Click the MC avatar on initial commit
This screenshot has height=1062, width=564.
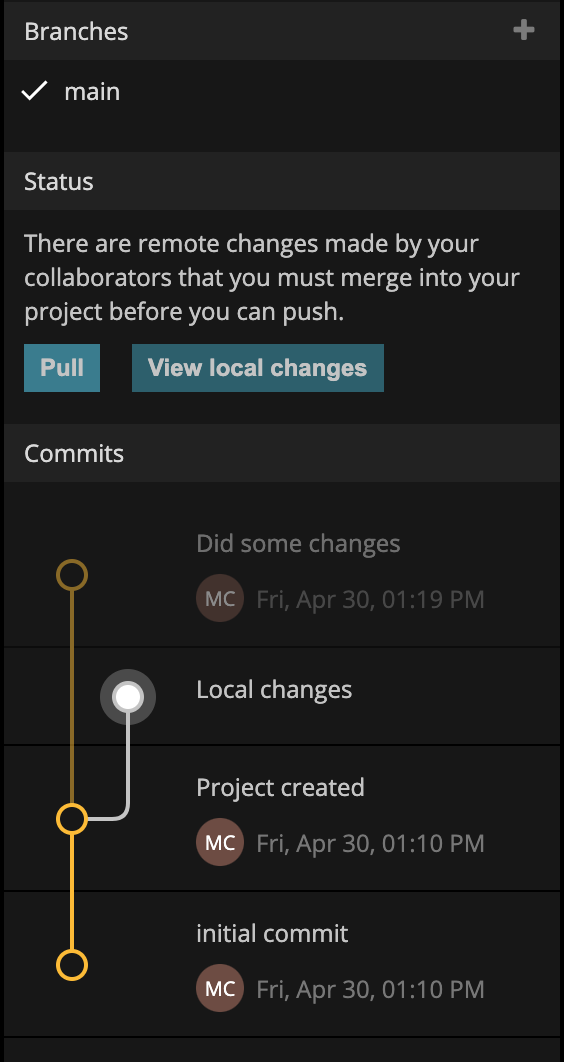click(x=220, y=988)
